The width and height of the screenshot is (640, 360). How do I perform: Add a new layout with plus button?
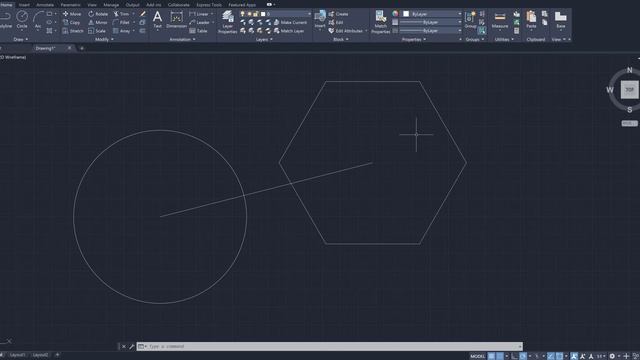[x=57, y=355]
